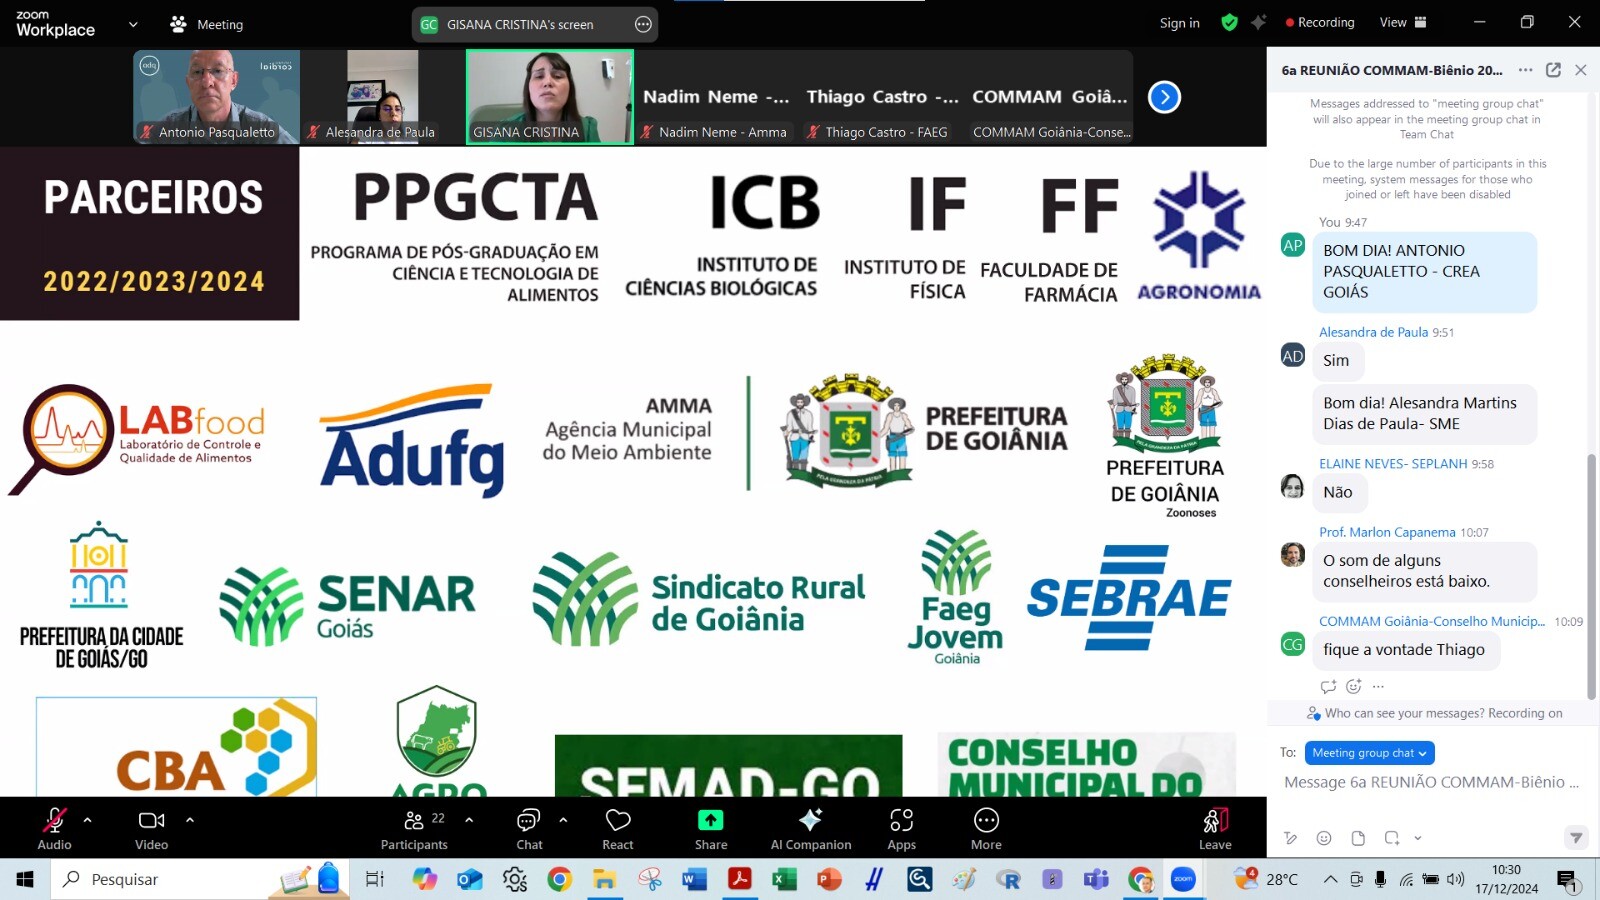Select COMMAM Goiânia participant tile
This screenshot has width=1600, height=900.
tap(1050, 97)
